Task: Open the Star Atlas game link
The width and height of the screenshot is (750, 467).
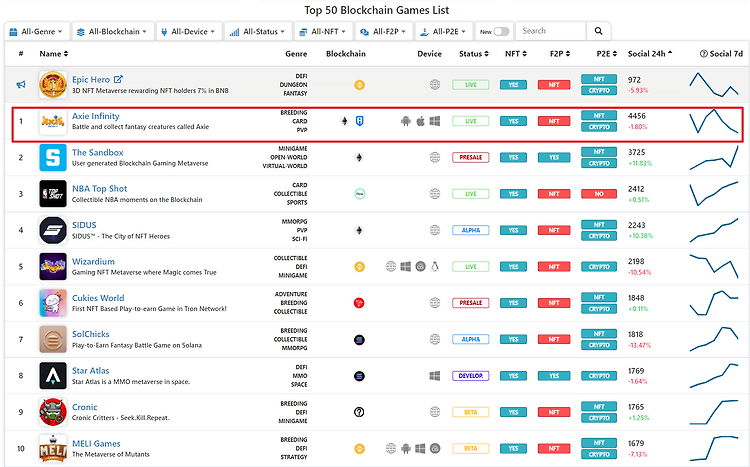Action: (90, 370)
